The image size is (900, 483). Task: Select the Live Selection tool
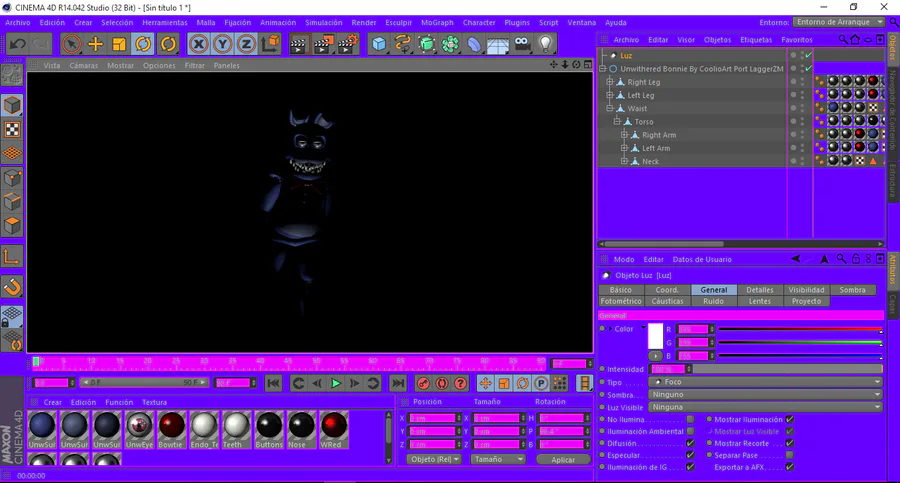[71, 44]
